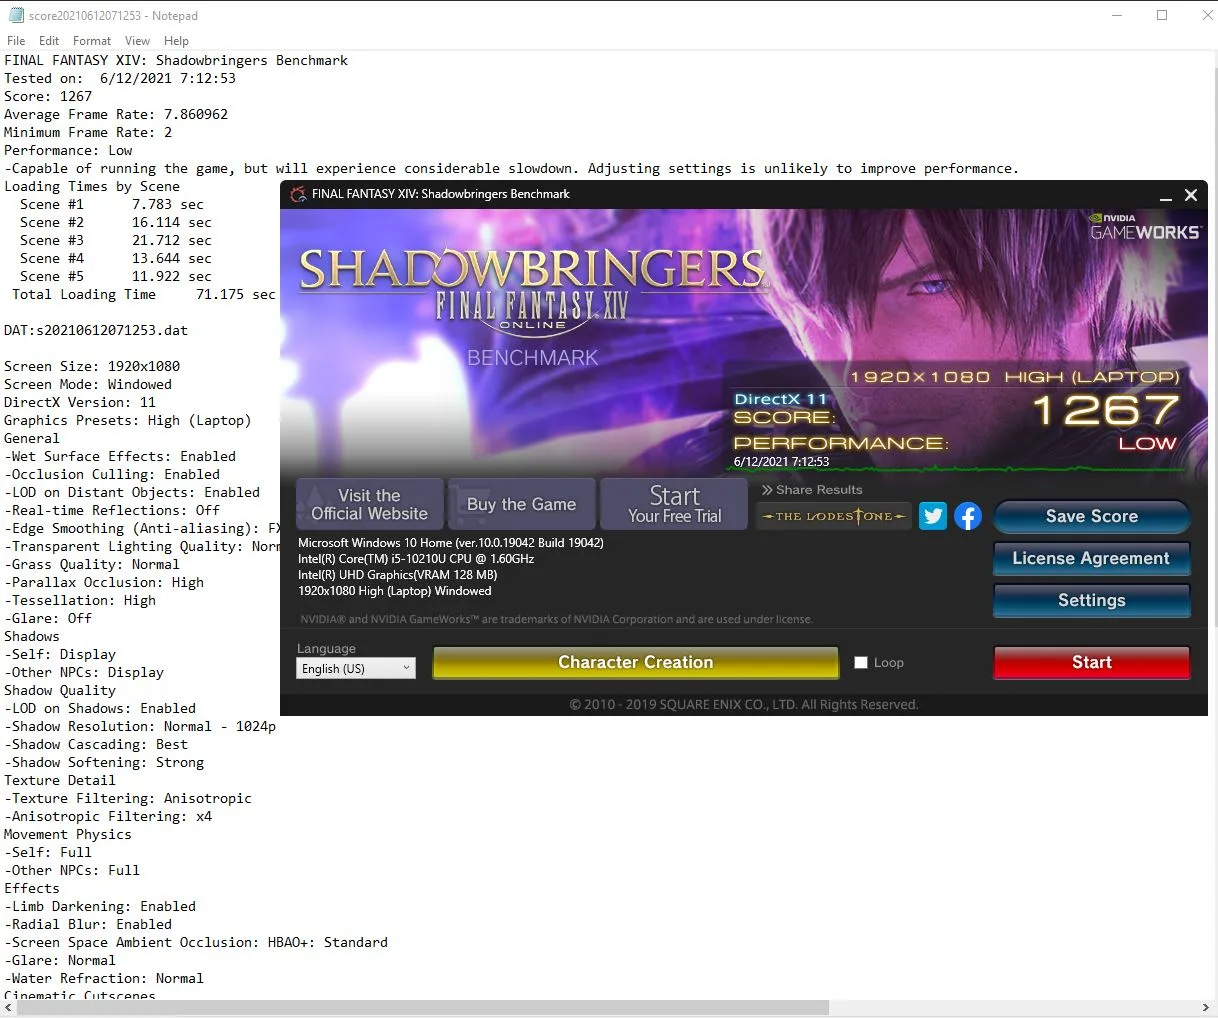The width and height of the screenshot is (1218, 1018).
Task: Click '-Occlusion Culling: Enabled' line
Action: point(112,474)
